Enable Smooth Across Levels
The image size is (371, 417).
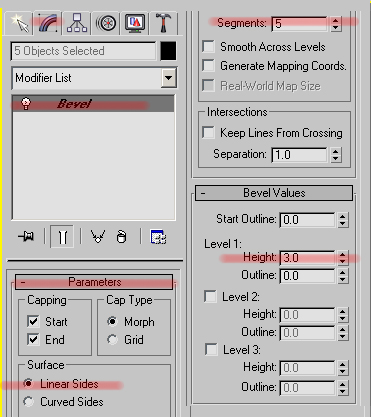[x=209, y=46]
